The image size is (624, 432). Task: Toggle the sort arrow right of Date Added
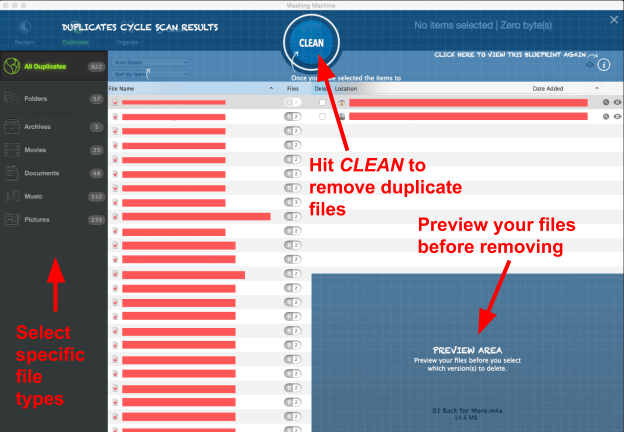pyautogui.click(x=597, y=88)
